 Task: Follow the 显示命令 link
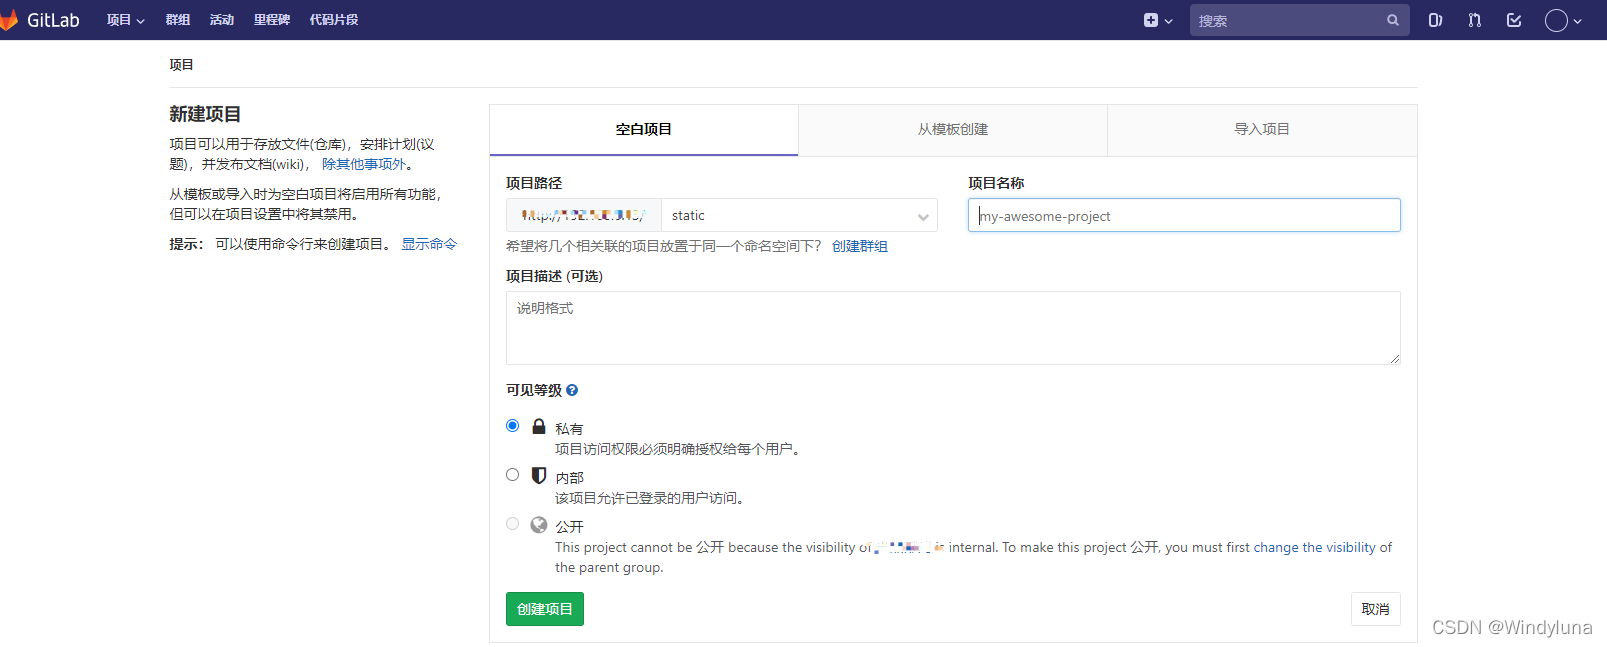click(430, 244)
